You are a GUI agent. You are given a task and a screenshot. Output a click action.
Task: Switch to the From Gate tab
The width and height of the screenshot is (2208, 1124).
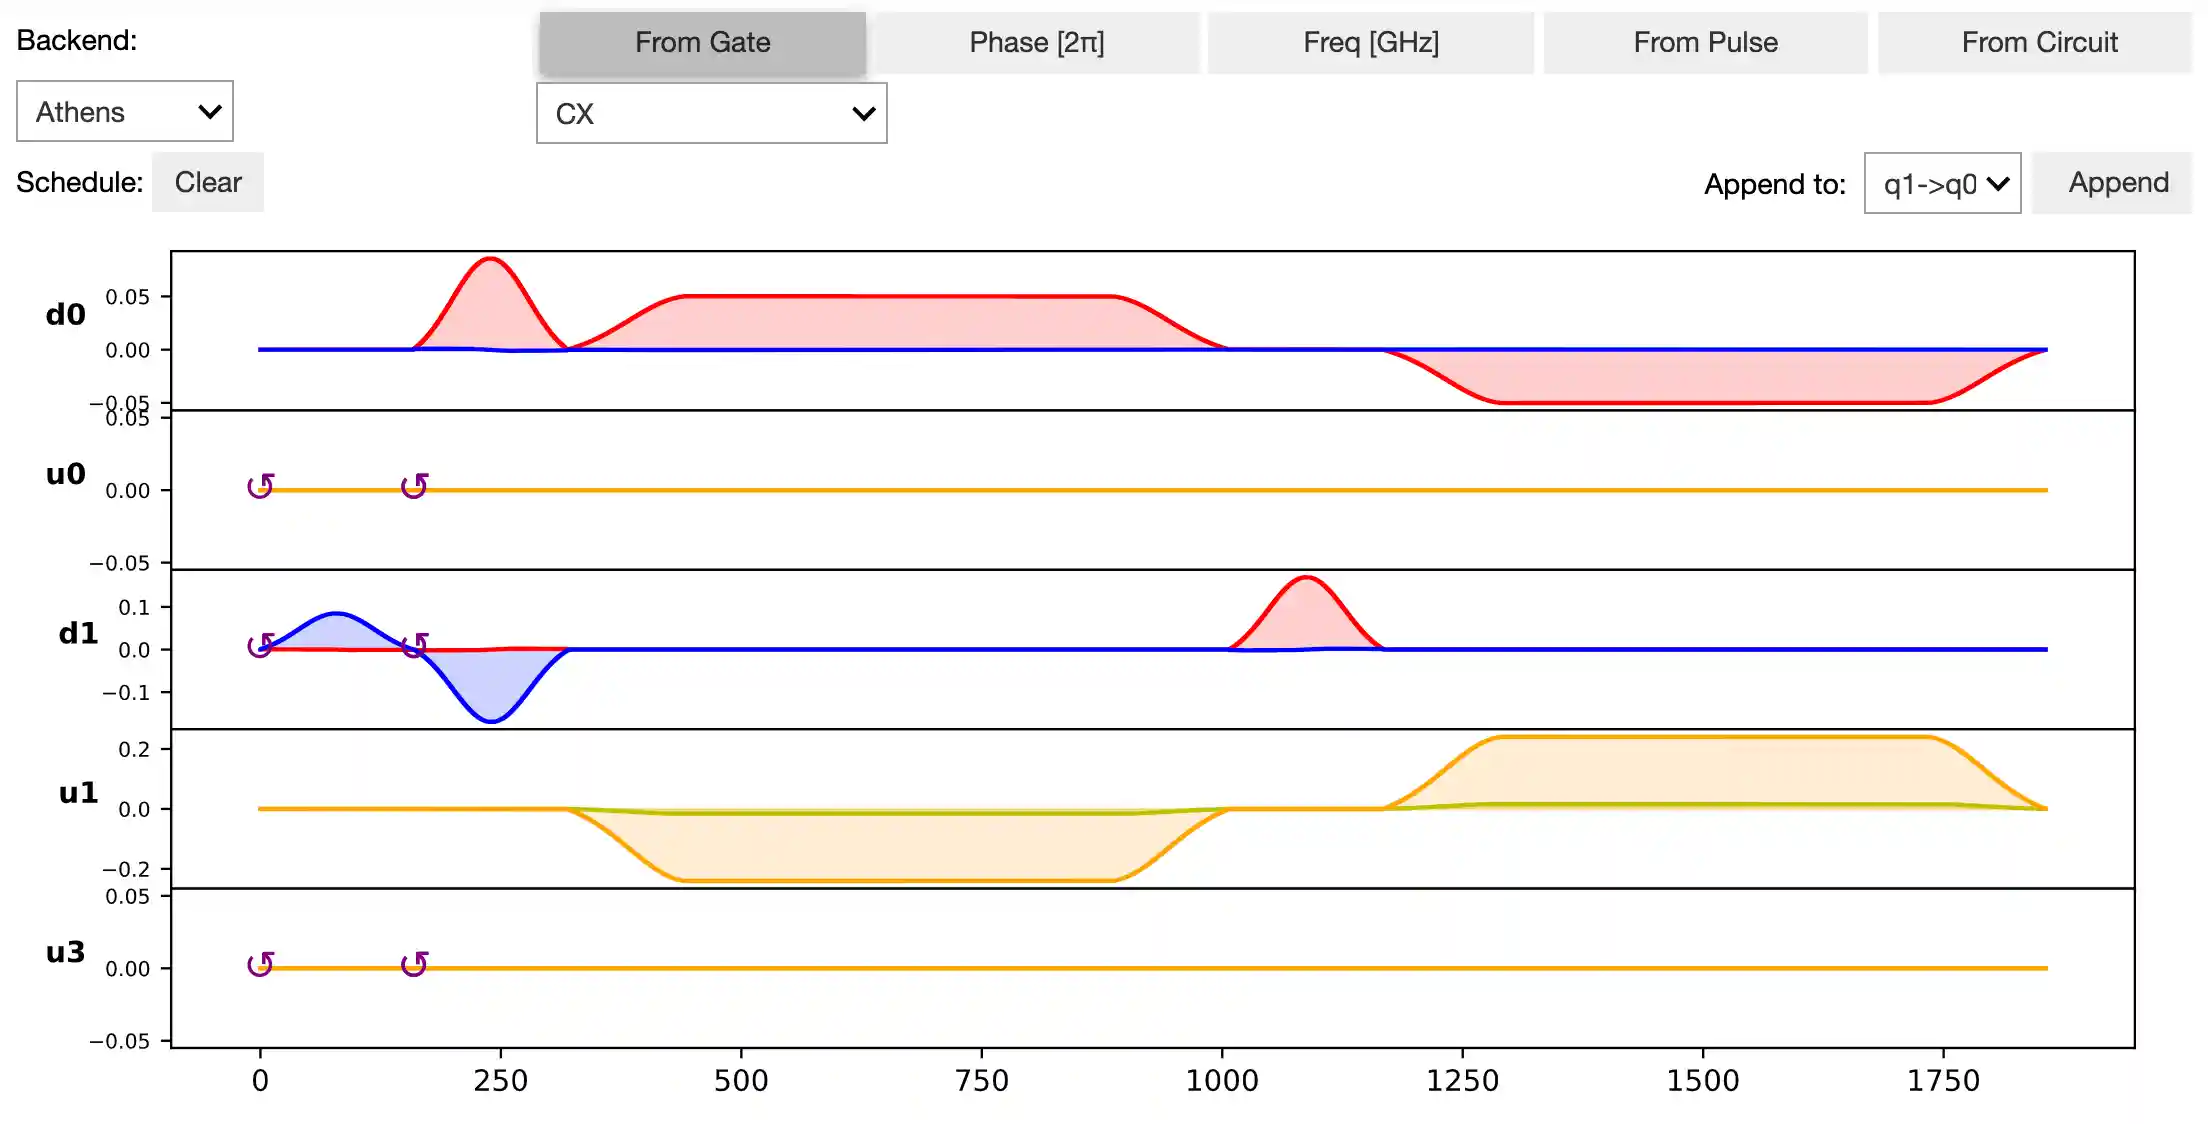(x=702, y=43)
